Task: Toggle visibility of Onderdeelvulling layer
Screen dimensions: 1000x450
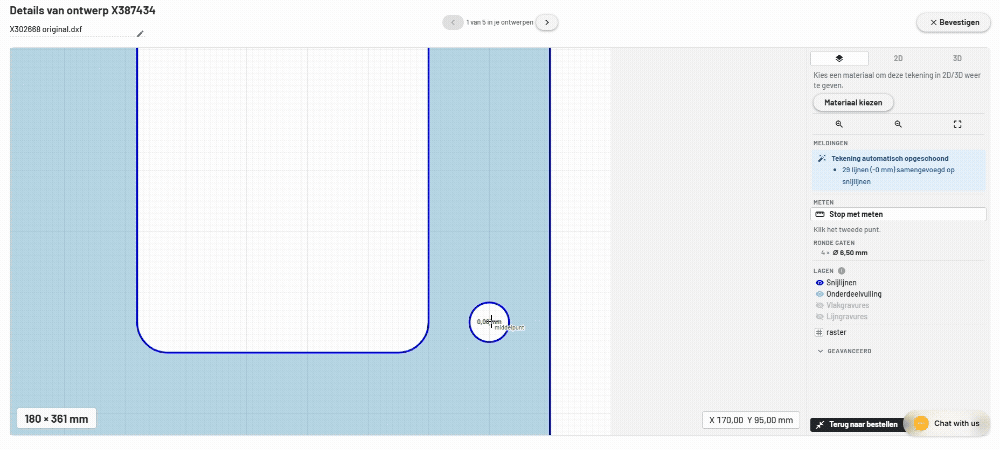Action: tap(820, 294)
